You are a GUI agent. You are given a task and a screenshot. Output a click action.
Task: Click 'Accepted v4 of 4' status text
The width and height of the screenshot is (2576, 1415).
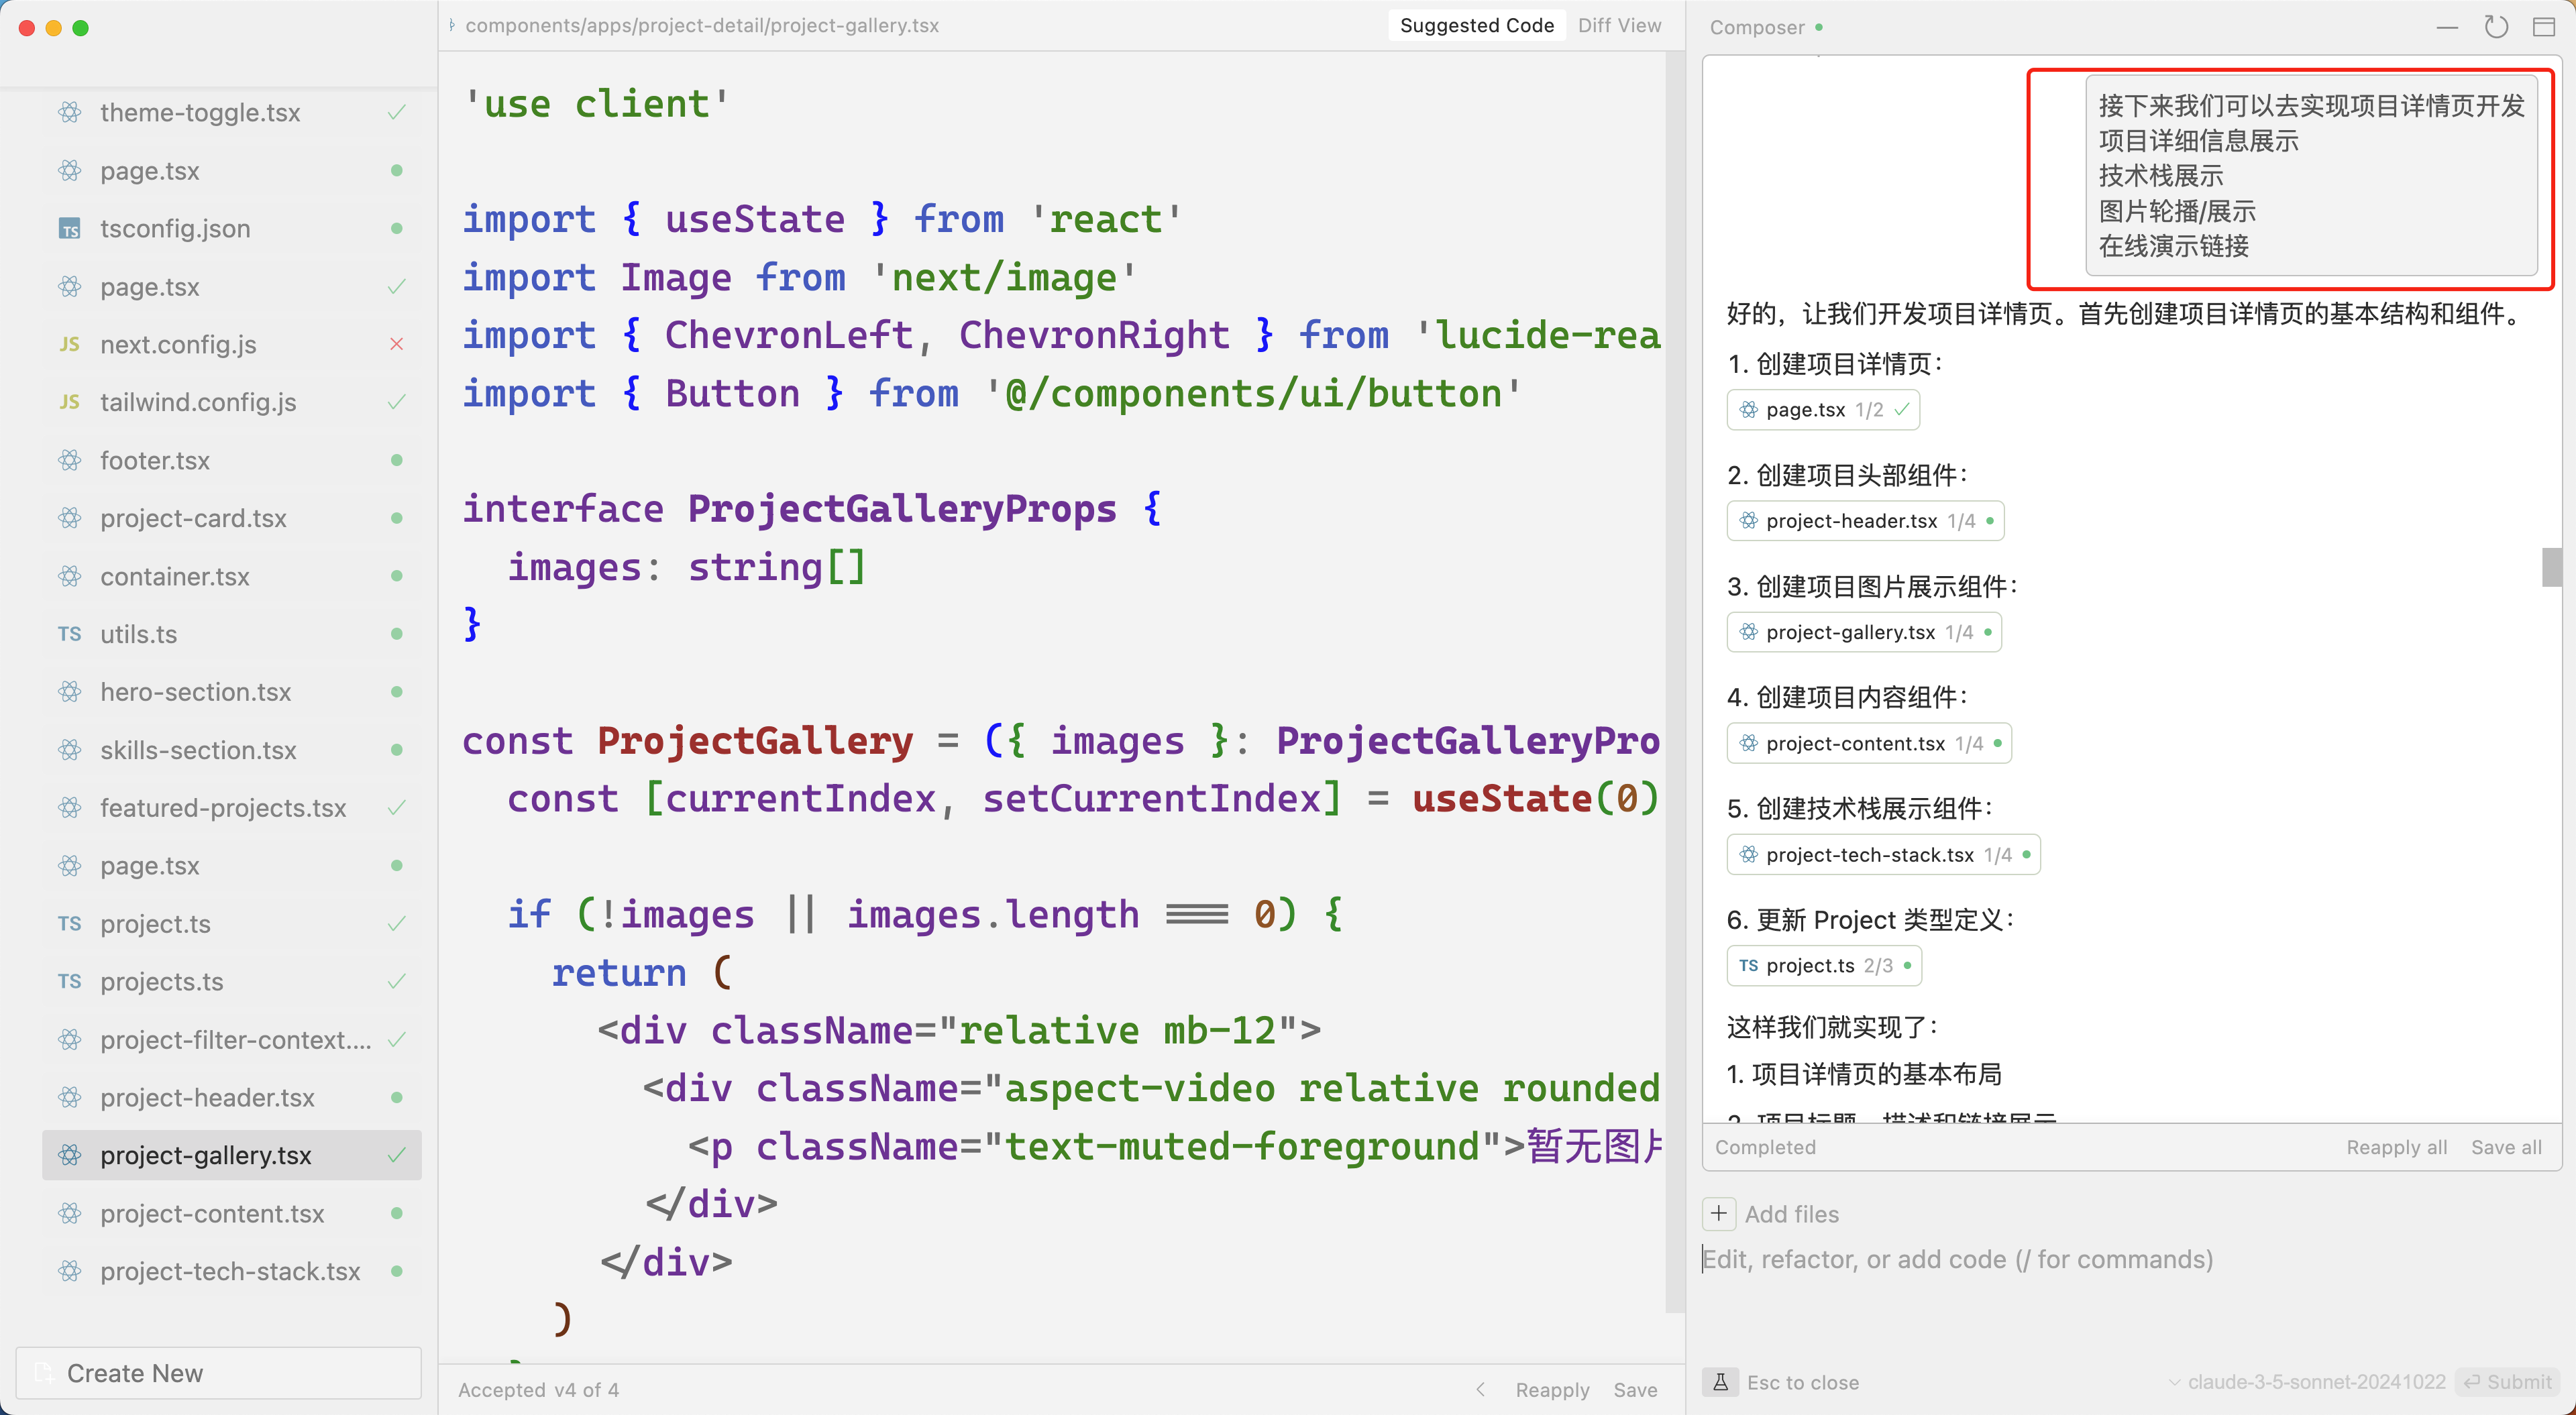[538, 1390]
